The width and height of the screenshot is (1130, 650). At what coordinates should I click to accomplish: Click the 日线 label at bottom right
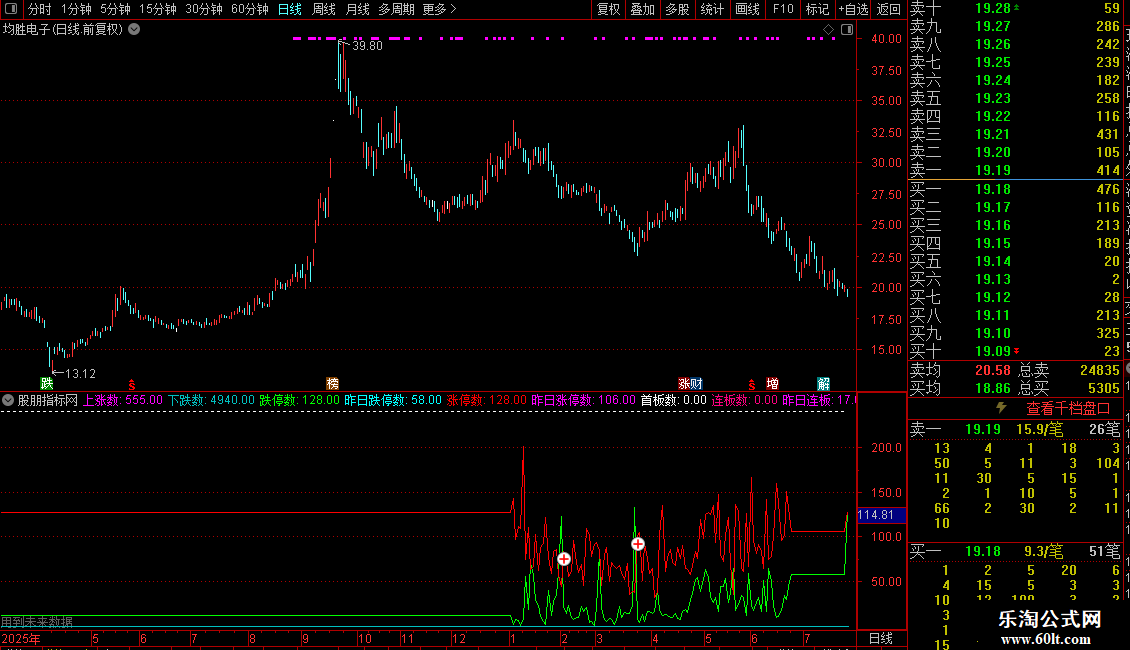[x=881, y=638]
